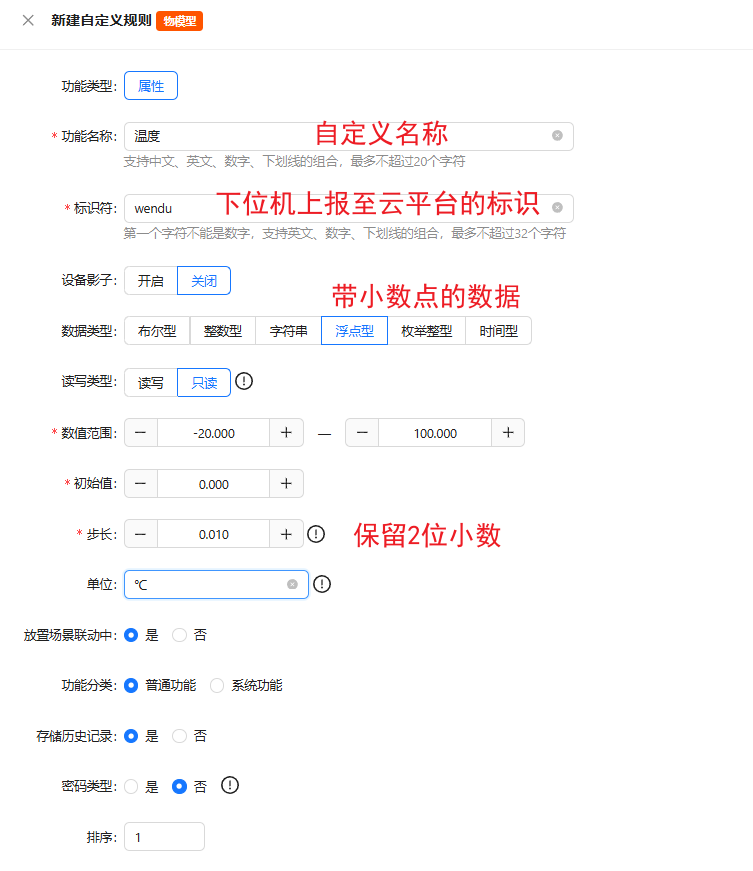Select 否 for 放置场景联动中
The width and height of the screenshot is (753, 871).
click(180, 635)
